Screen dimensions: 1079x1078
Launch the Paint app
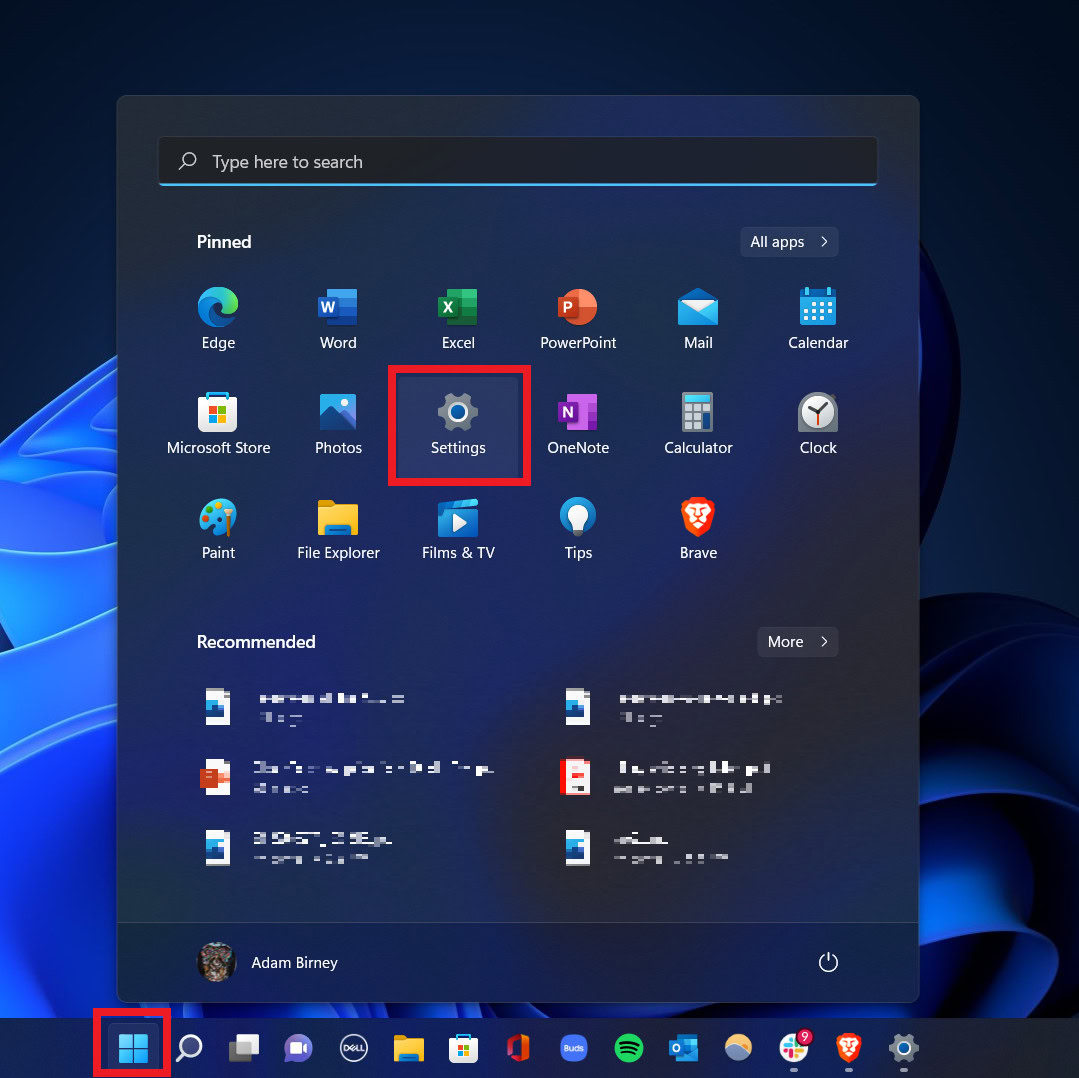[218, 530]
